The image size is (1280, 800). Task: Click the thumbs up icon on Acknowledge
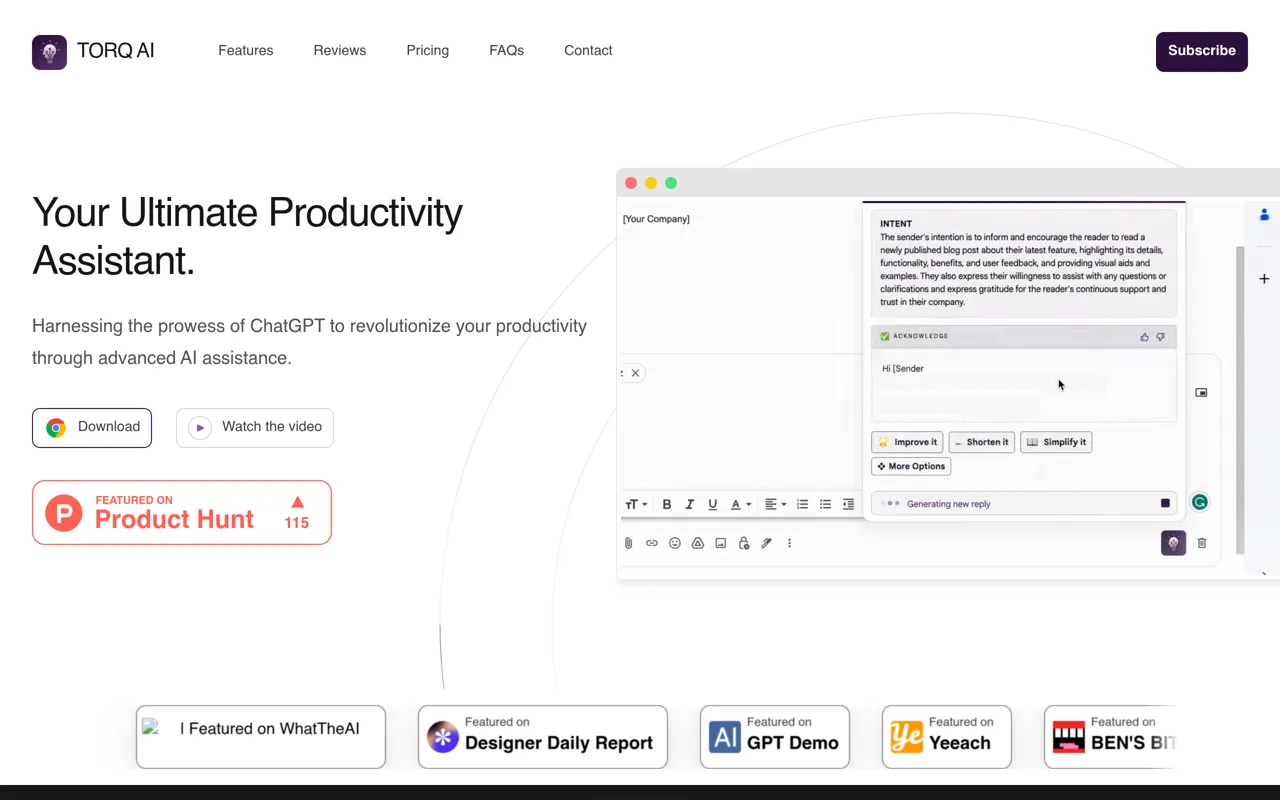pyautogui.click(x=1145, y=337)
